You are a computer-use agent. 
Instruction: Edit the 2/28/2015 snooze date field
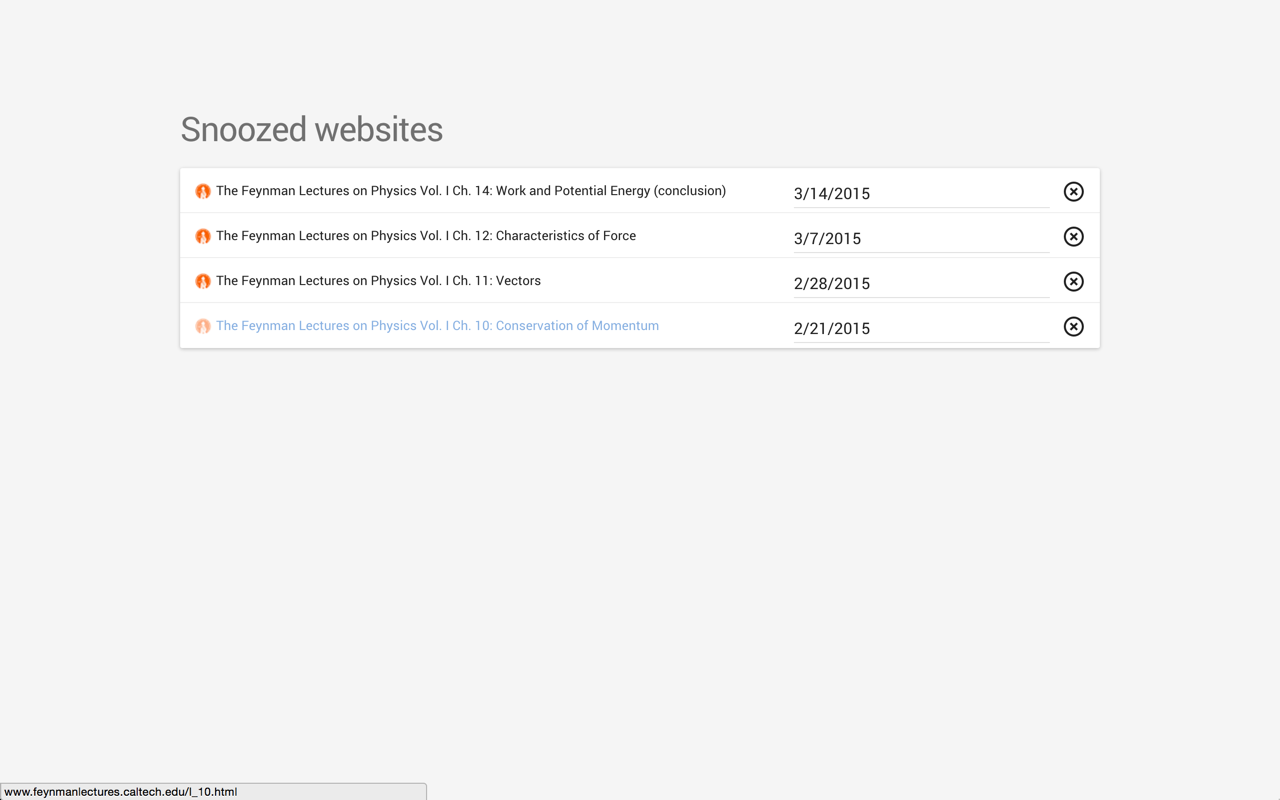pyautogui.click(x=921, y=283)
